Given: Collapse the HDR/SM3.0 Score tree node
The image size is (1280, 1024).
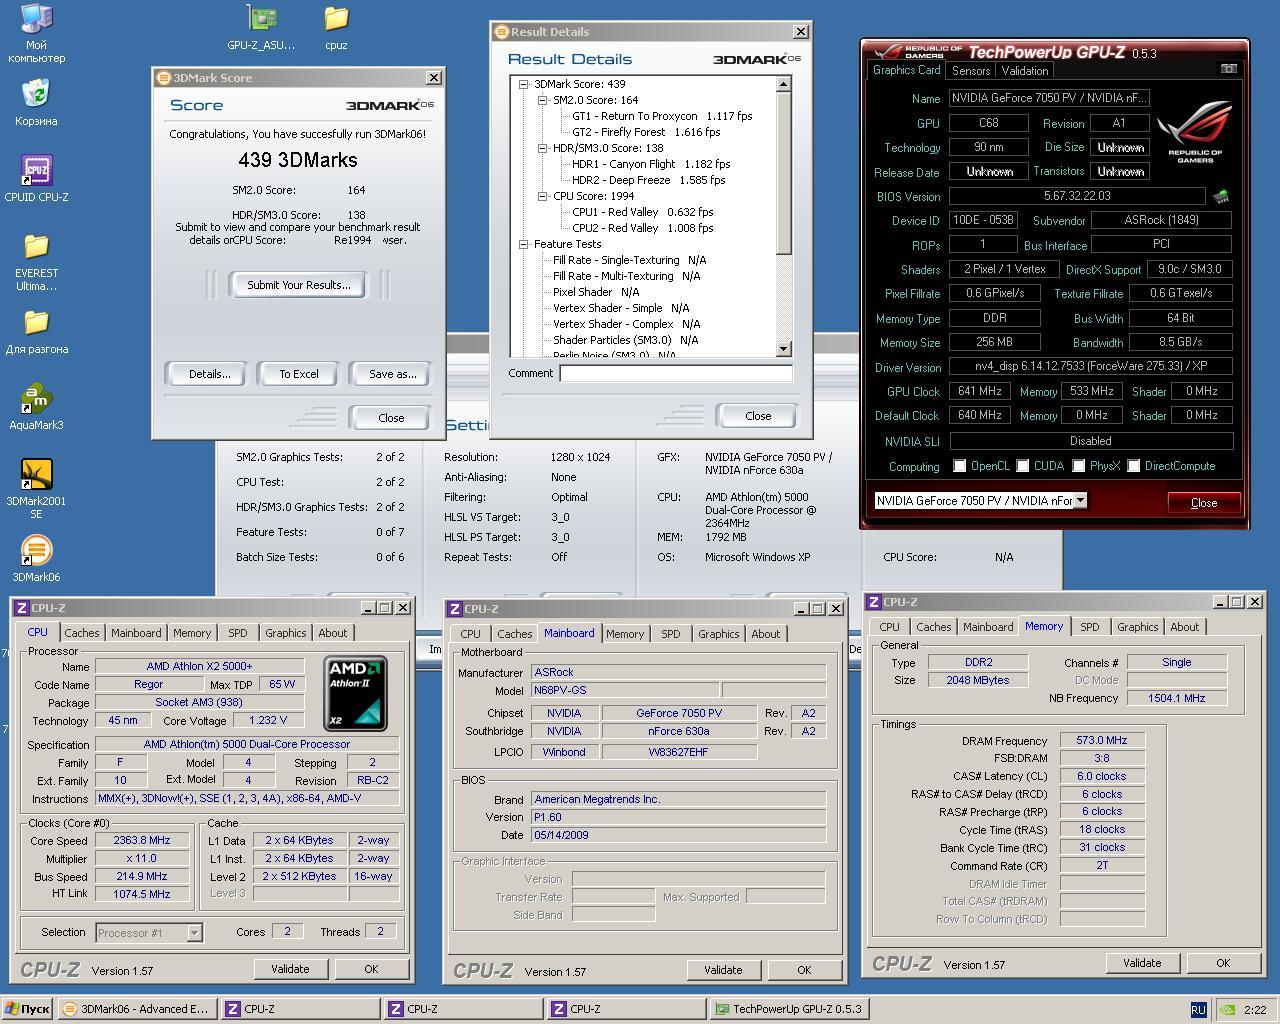Looking at the screenshot, I should [542, 148].
